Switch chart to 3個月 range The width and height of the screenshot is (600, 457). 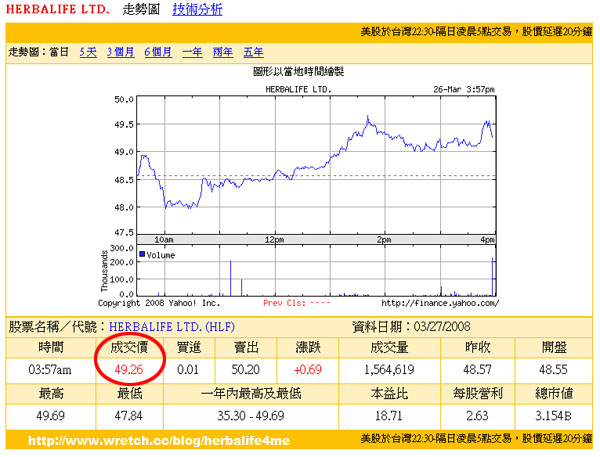(x=120, y=52)
